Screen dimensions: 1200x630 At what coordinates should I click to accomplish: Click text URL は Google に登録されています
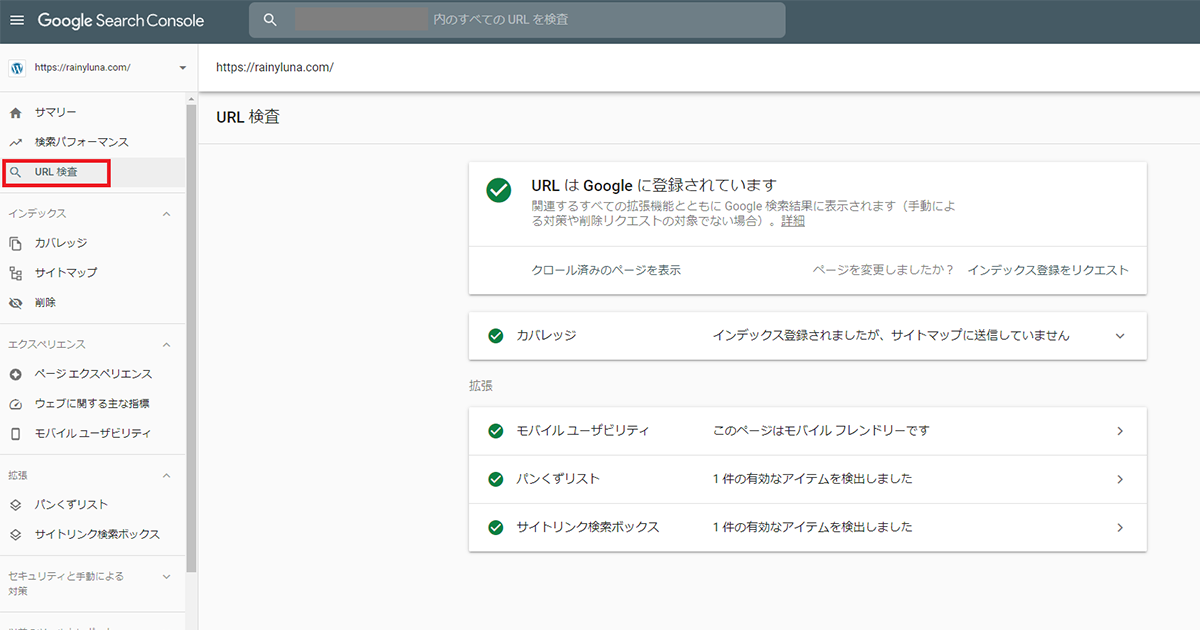pyautogui.click(x=654, y=186)
